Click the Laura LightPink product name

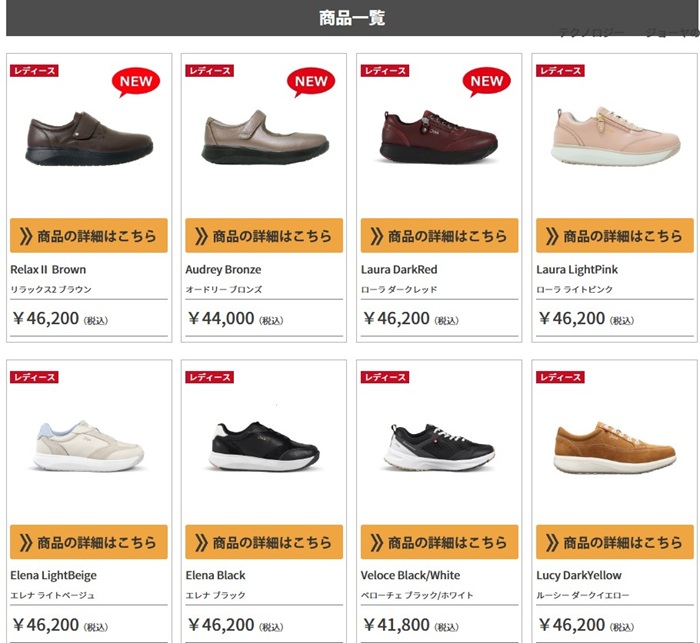tap(577, 270)
